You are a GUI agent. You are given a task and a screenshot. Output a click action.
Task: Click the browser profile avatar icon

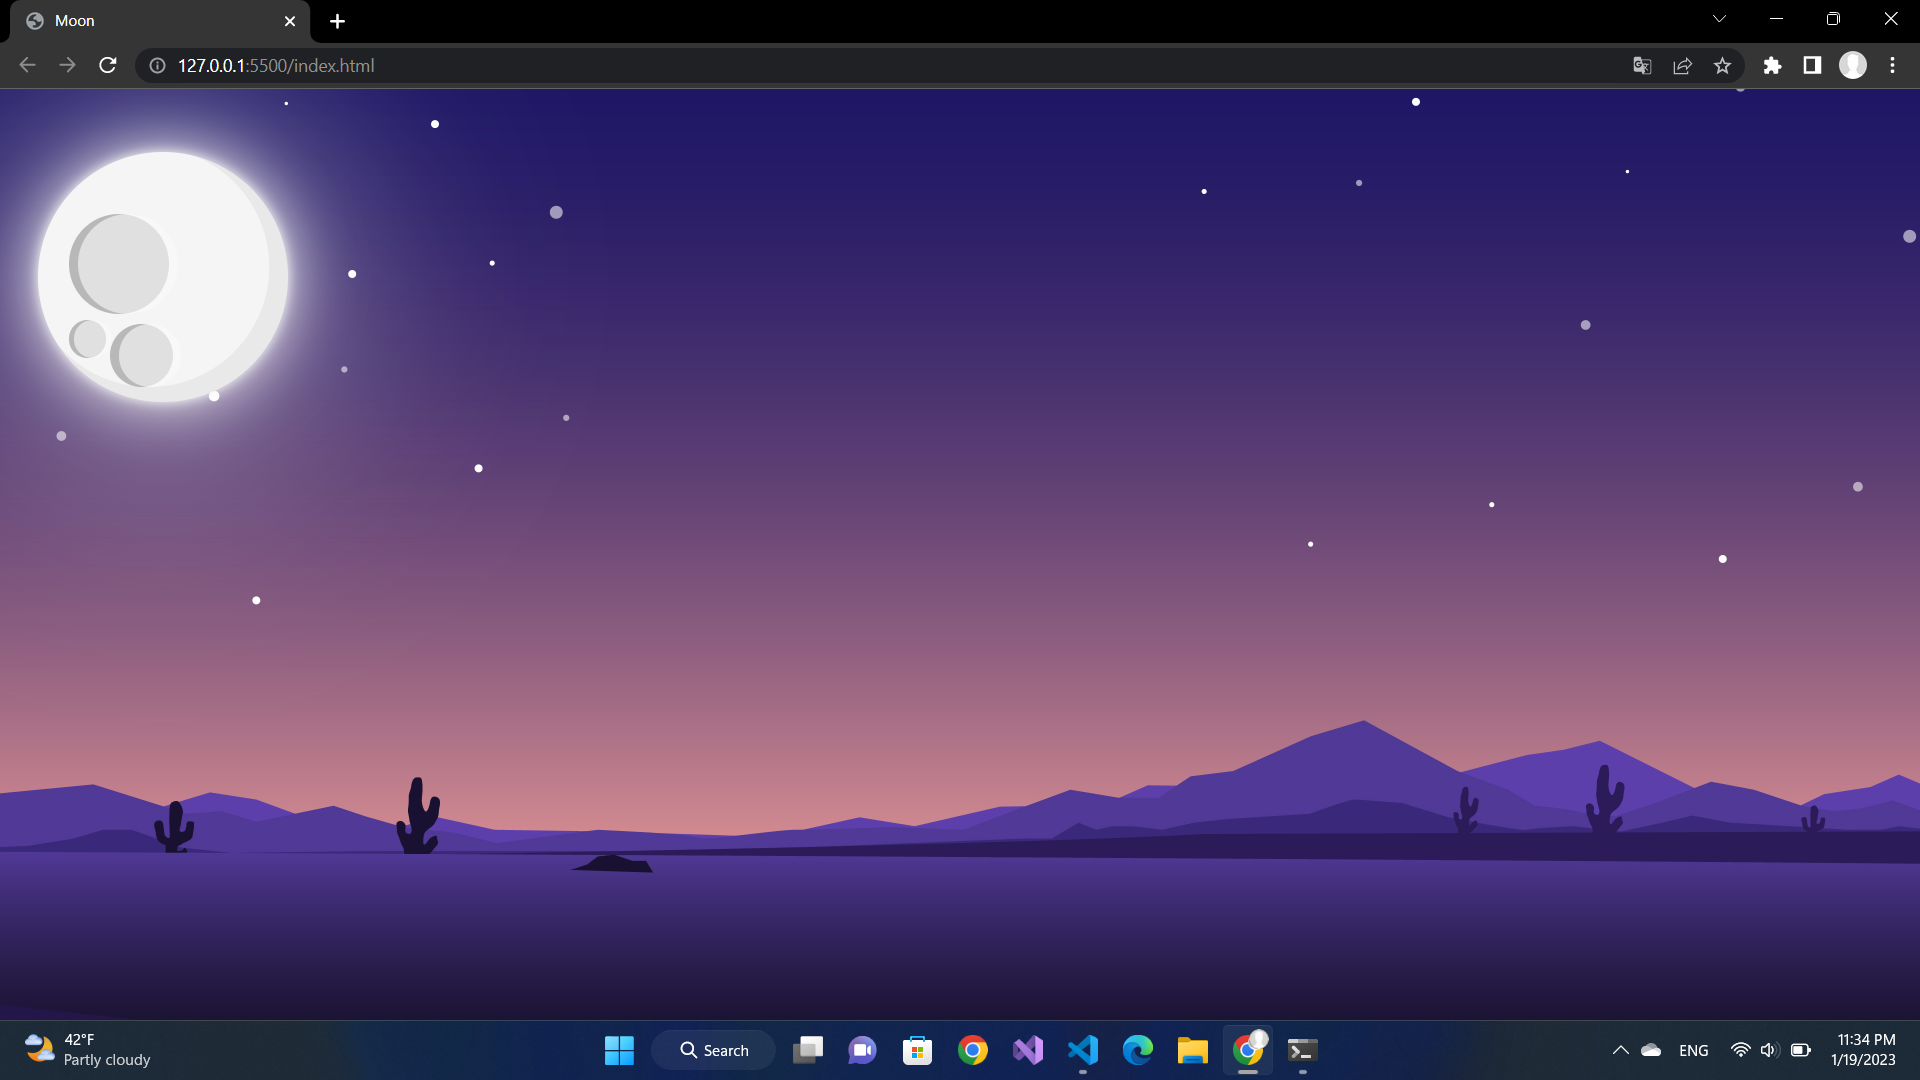pyautogui.click(x=1853, y=65)
